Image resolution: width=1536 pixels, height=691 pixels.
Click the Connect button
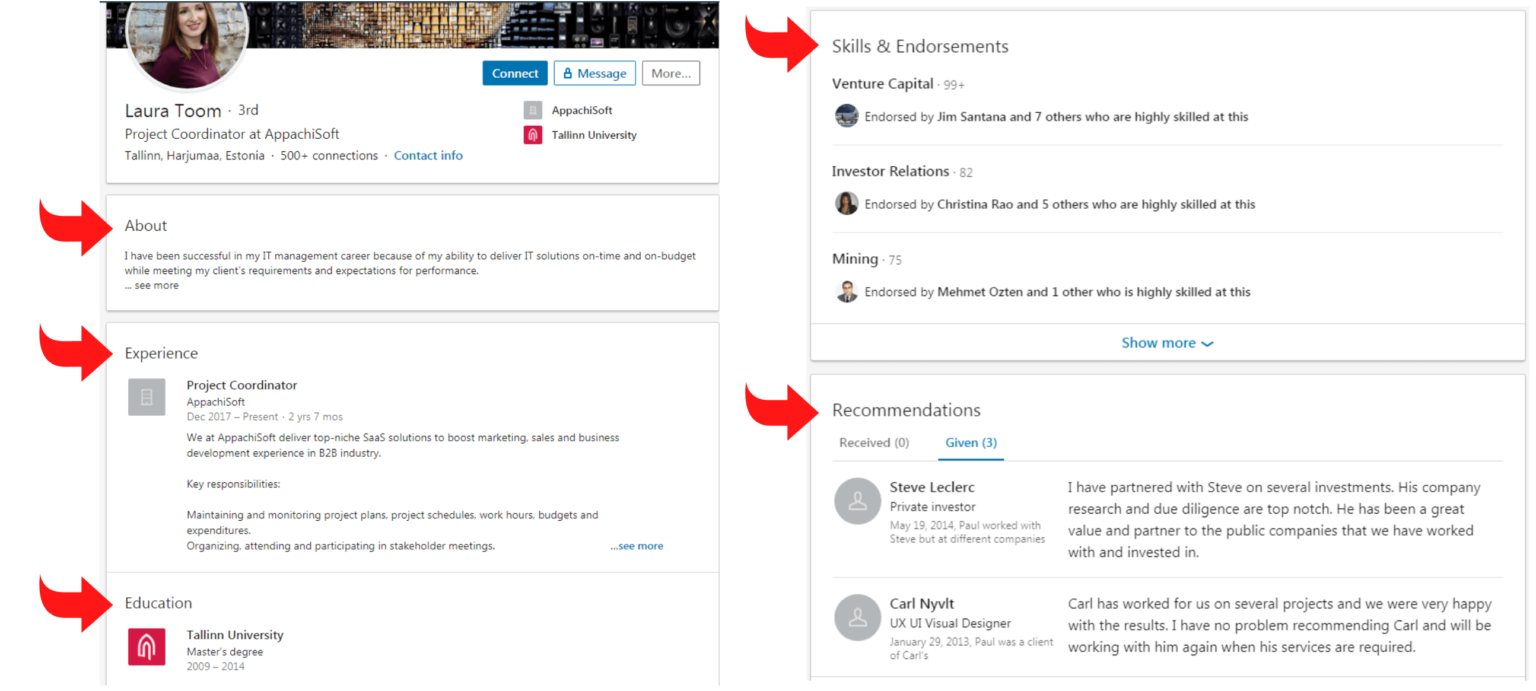(x=515, y=72)
